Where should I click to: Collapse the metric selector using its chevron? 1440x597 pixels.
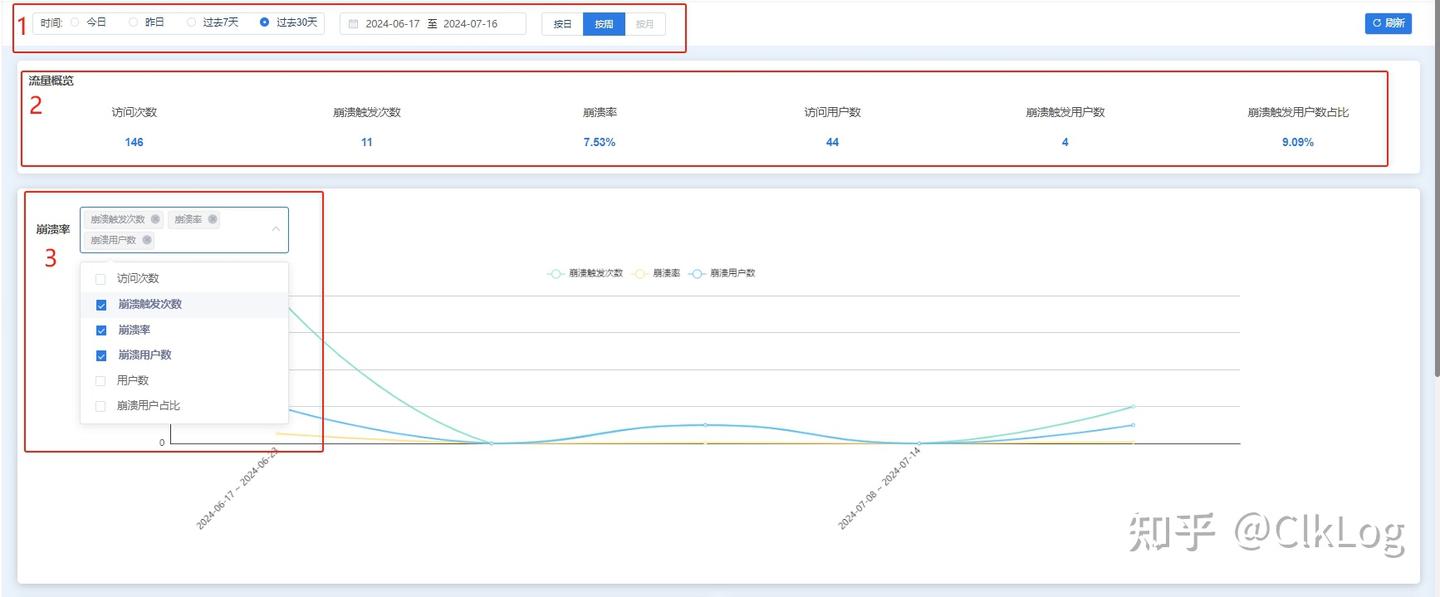point(276,228)
